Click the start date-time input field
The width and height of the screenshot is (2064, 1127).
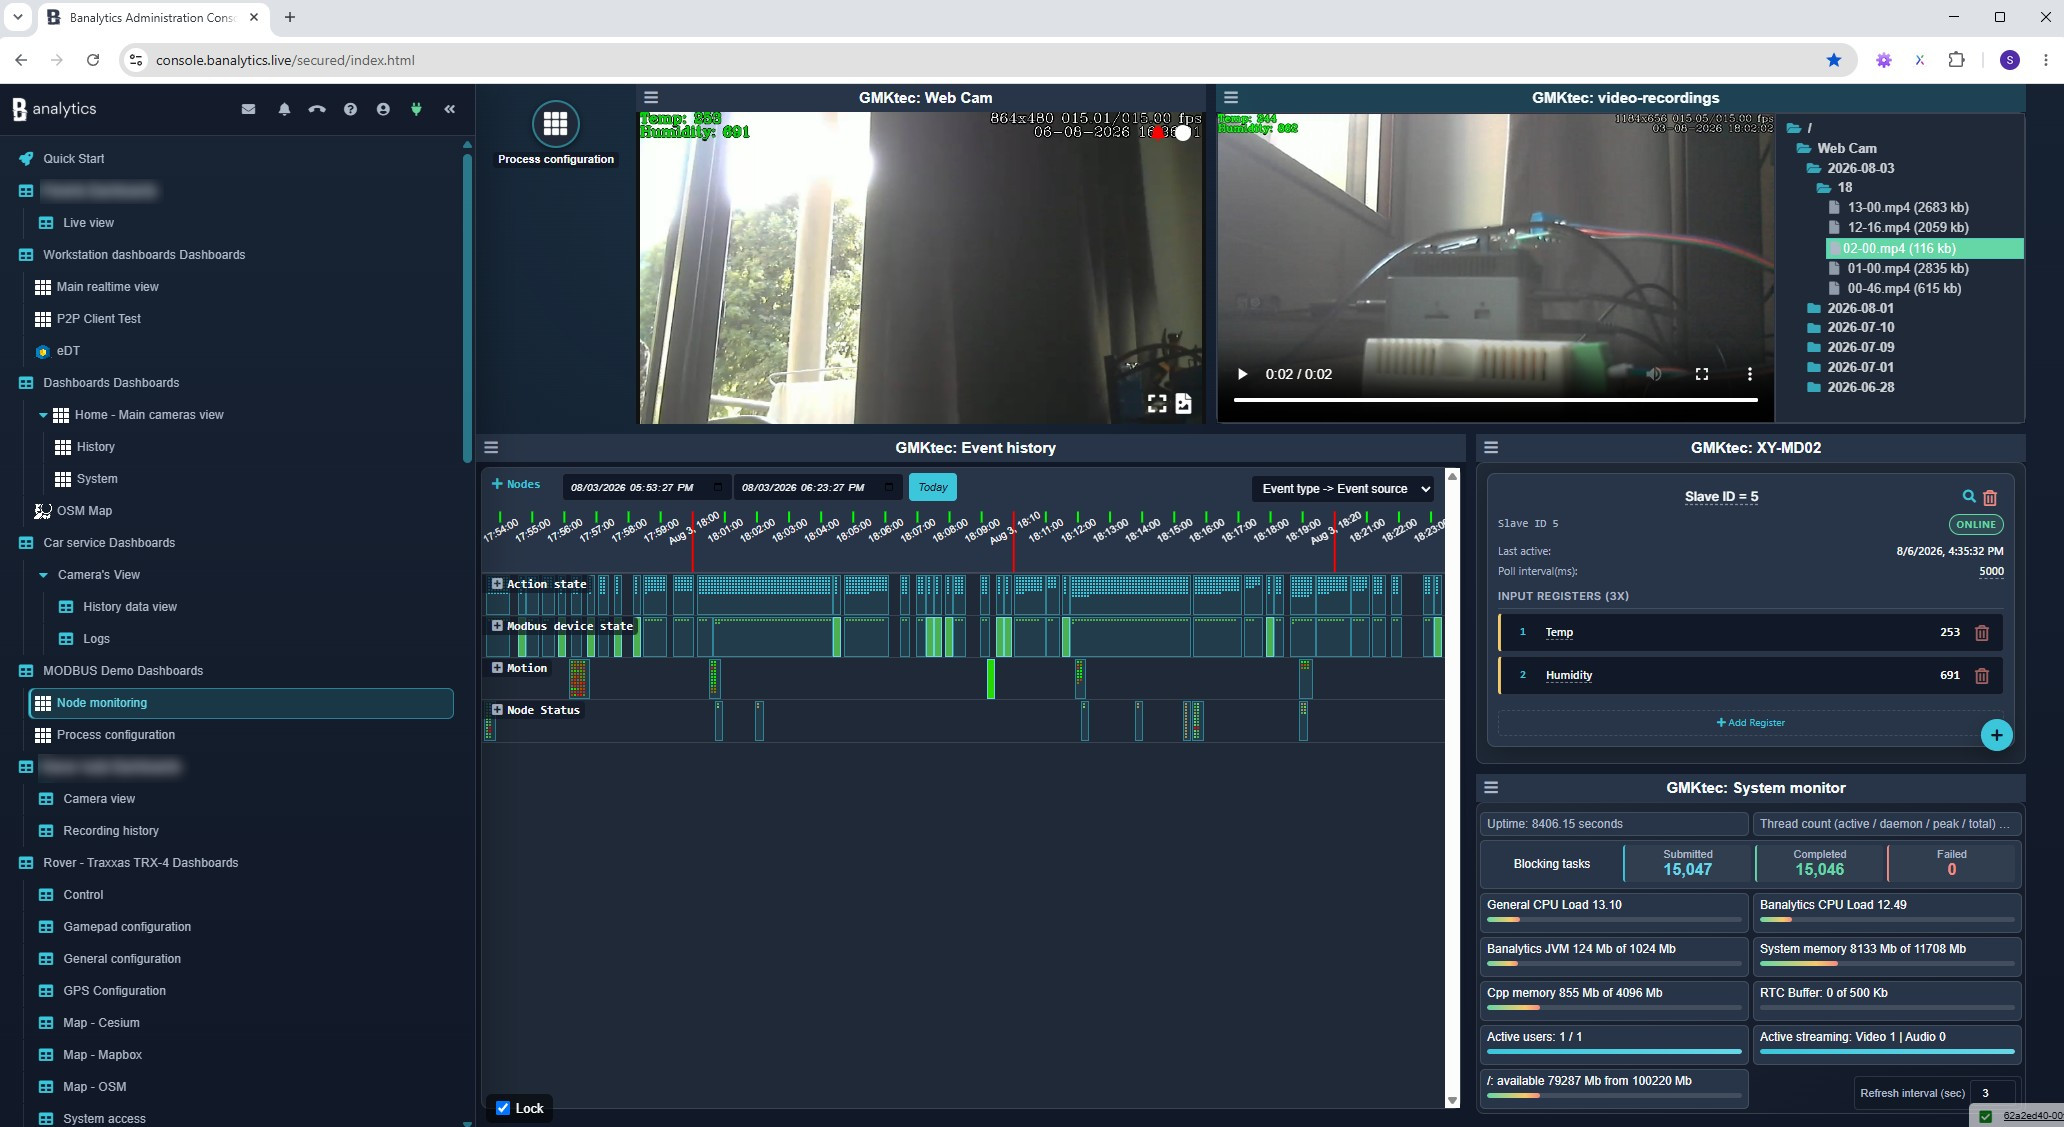(646, 487)
